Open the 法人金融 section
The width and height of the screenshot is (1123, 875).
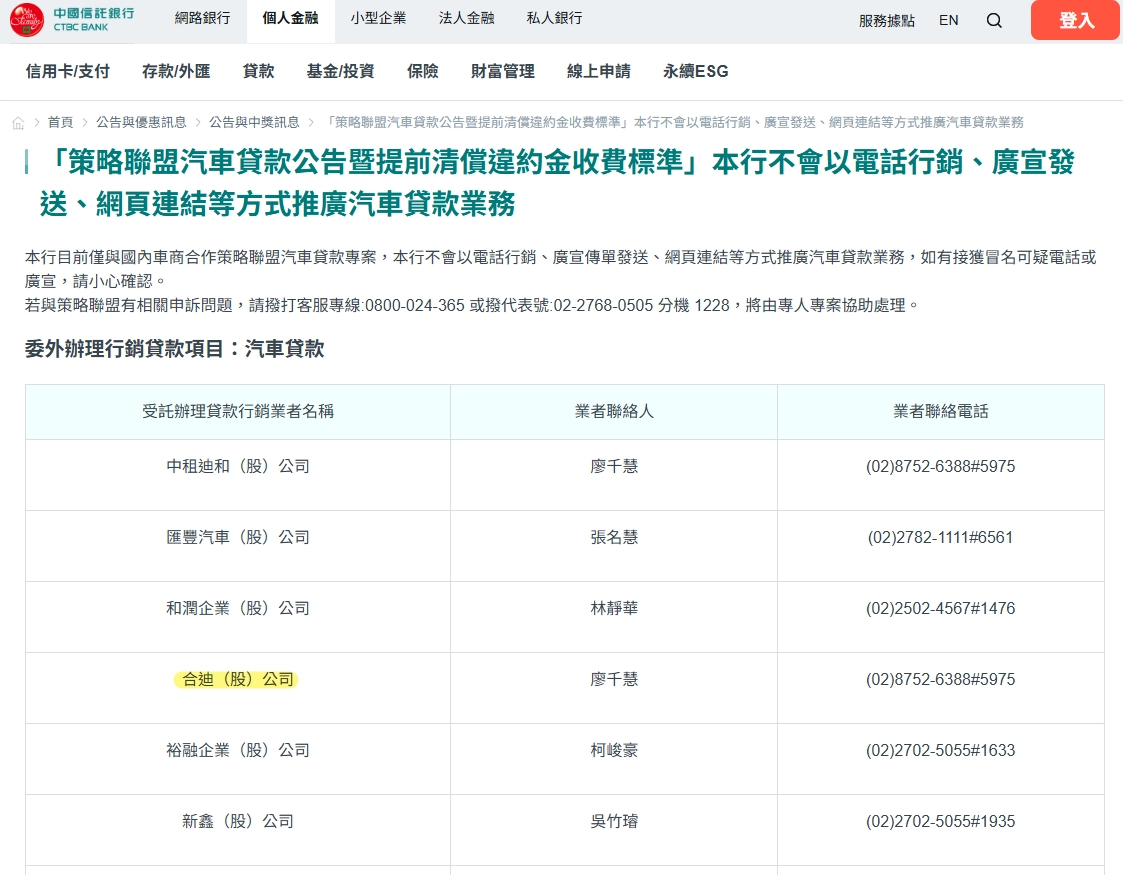466,18
